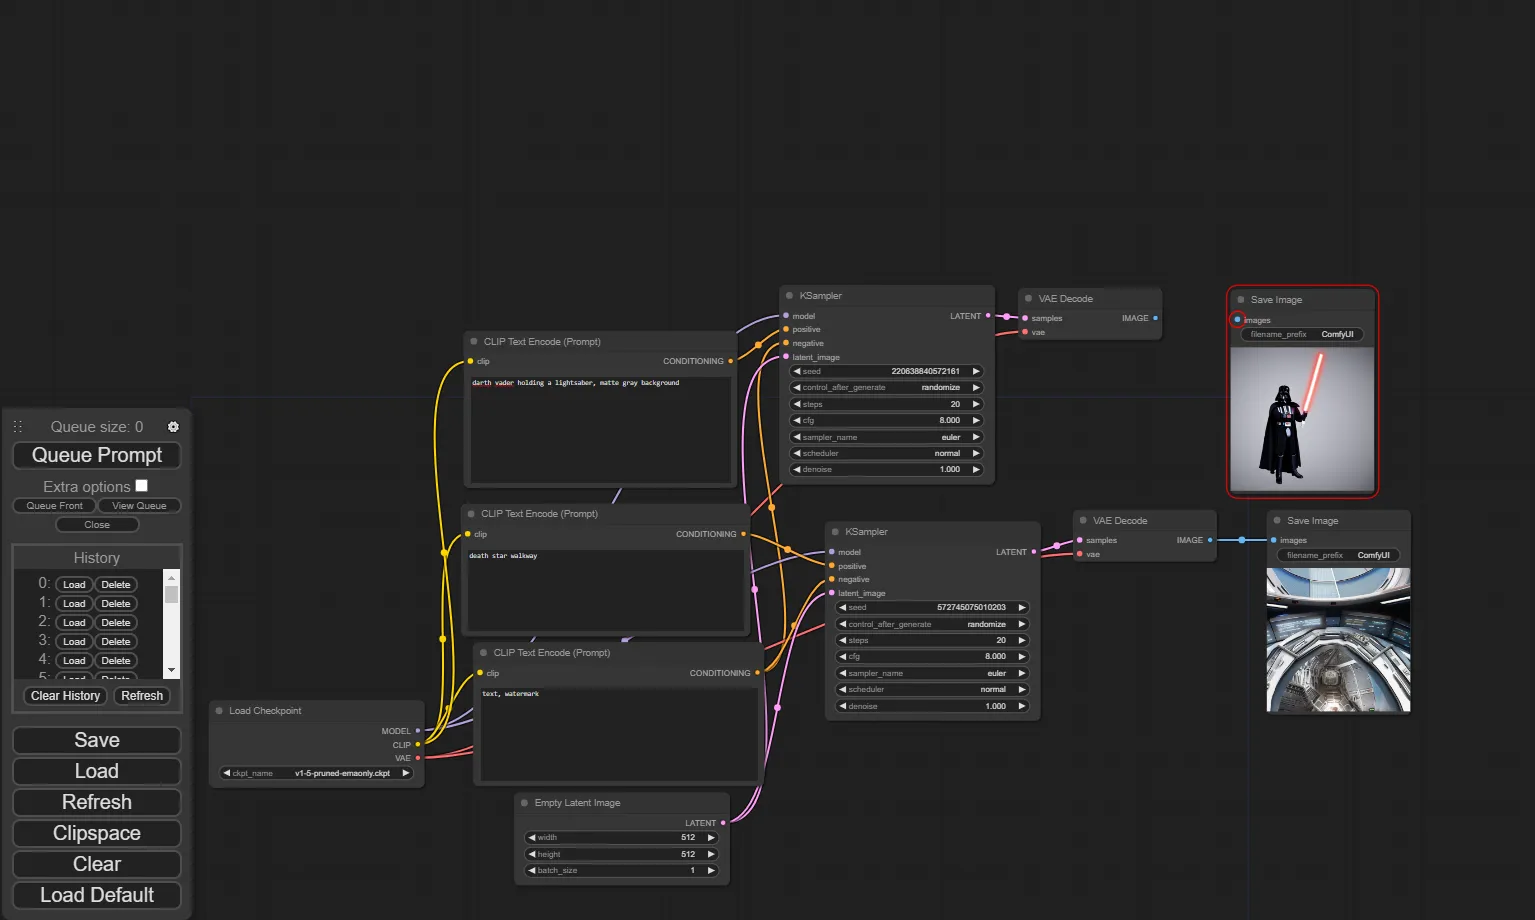The width and height of the screenshot is (1535, 920).
Task: Collapse the 'text, watermark' CLIP Text Encode node
Action: 483,653
